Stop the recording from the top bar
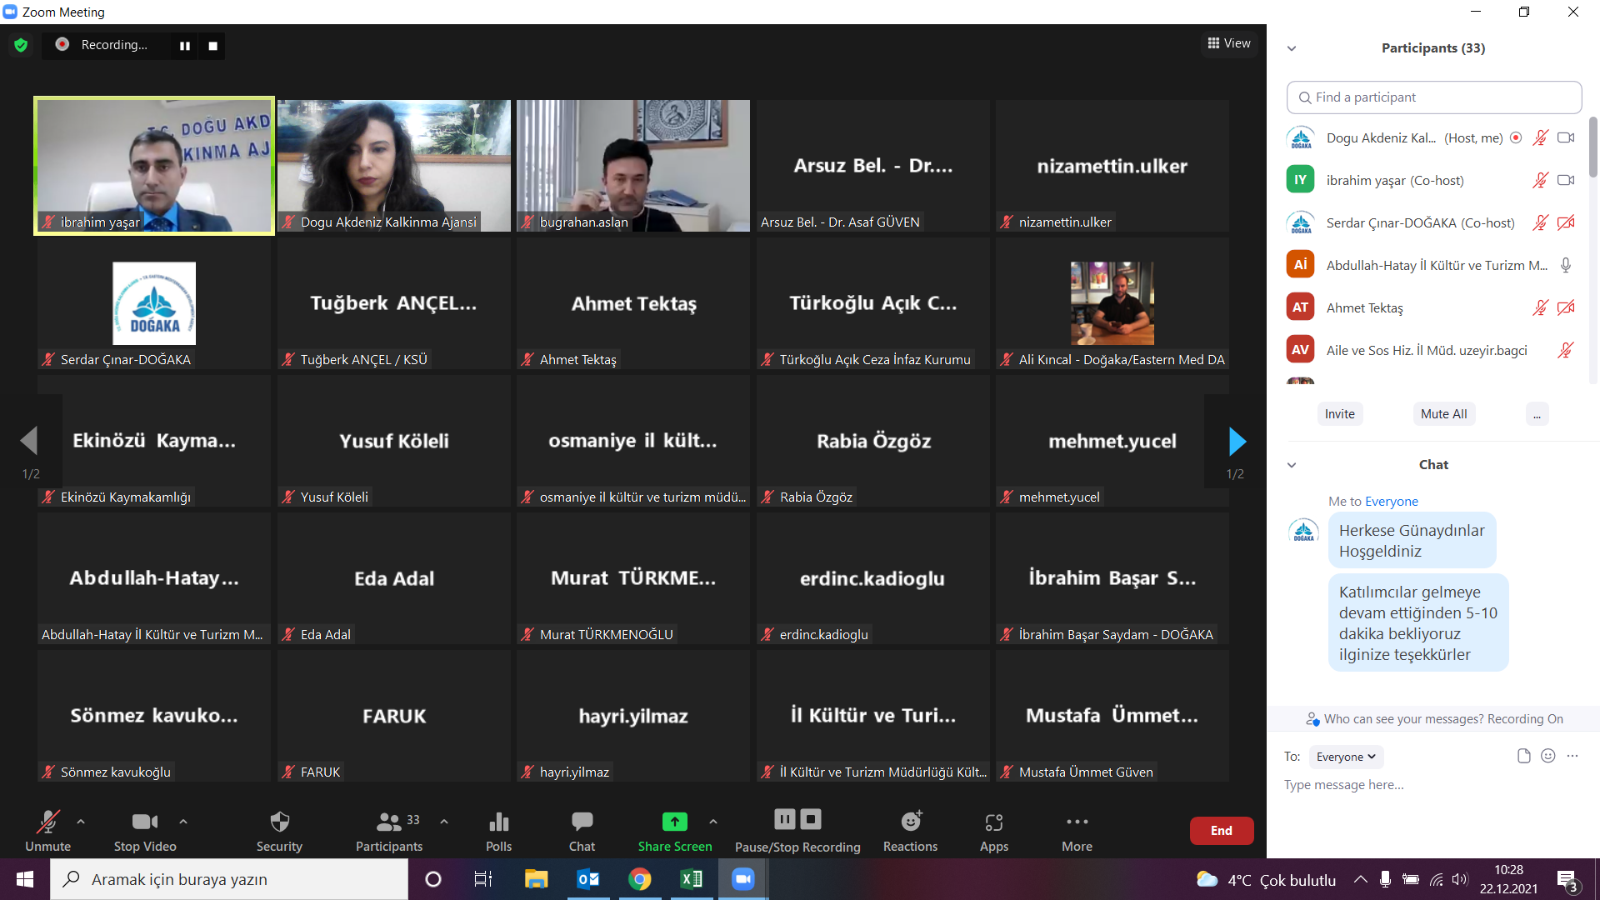 (x=213, y=46)
